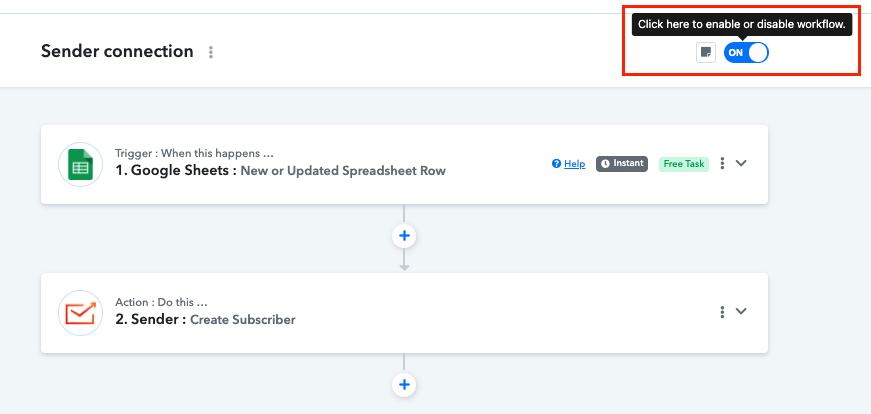The image size is (871, 414).
Task: Click the enable or disable workflow tooltip
Action: [x=742, y=24]
